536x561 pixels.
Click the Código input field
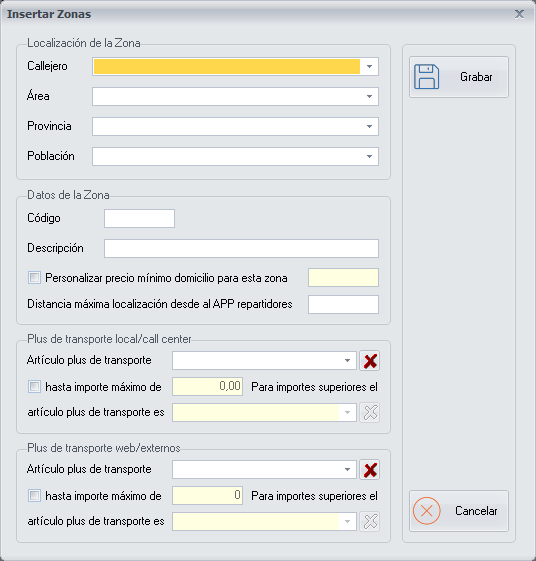coord(140,219)
